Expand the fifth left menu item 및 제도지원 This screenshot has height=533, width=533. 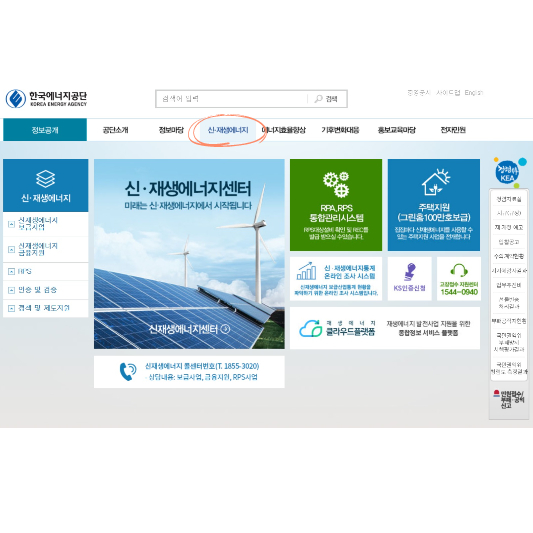click(x=46, y=308)
